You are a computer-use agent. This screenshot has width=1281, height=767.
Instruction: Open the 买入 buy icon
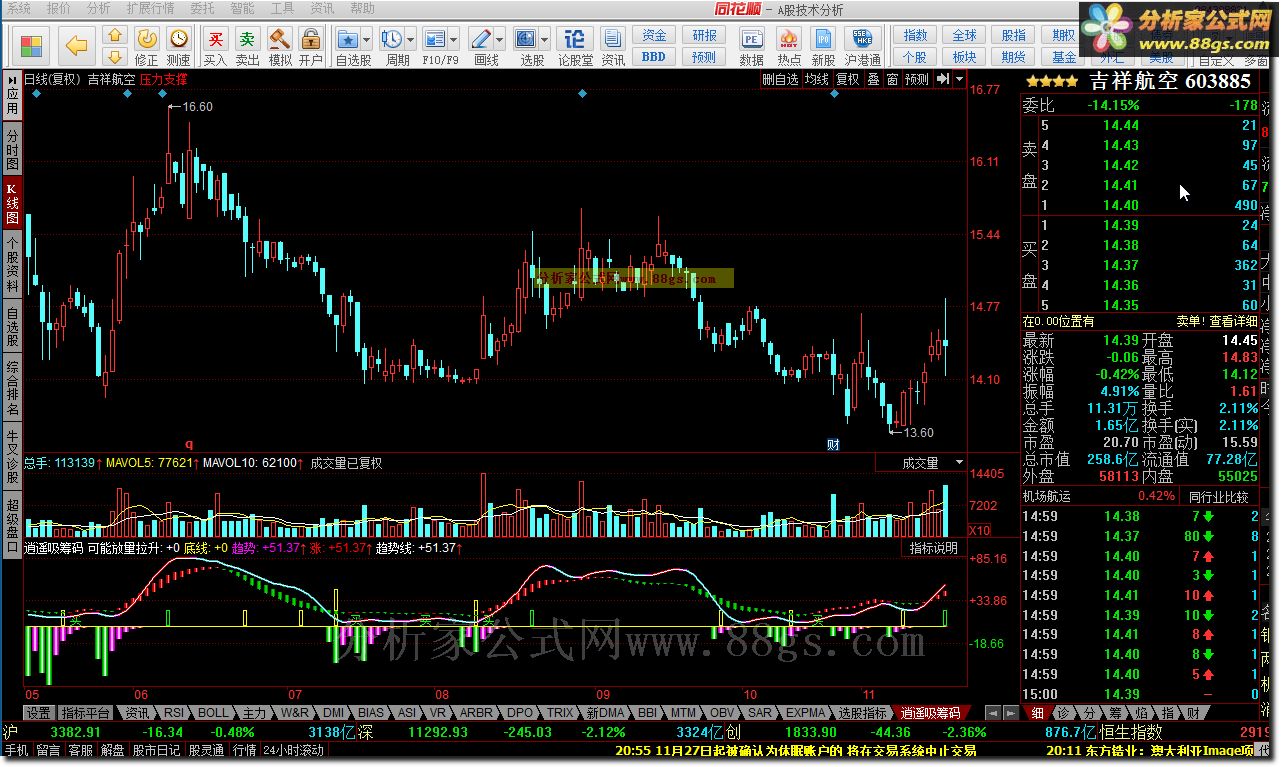click(215, 39)
